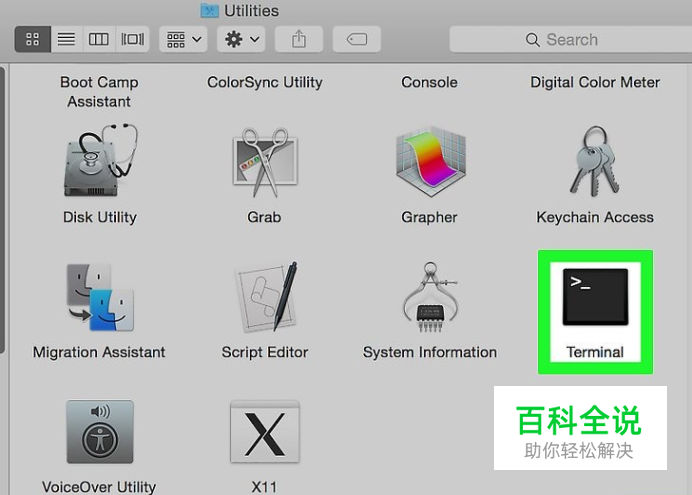
Task: Click the VoiceOver Utility name label
Action: (99, 487)
